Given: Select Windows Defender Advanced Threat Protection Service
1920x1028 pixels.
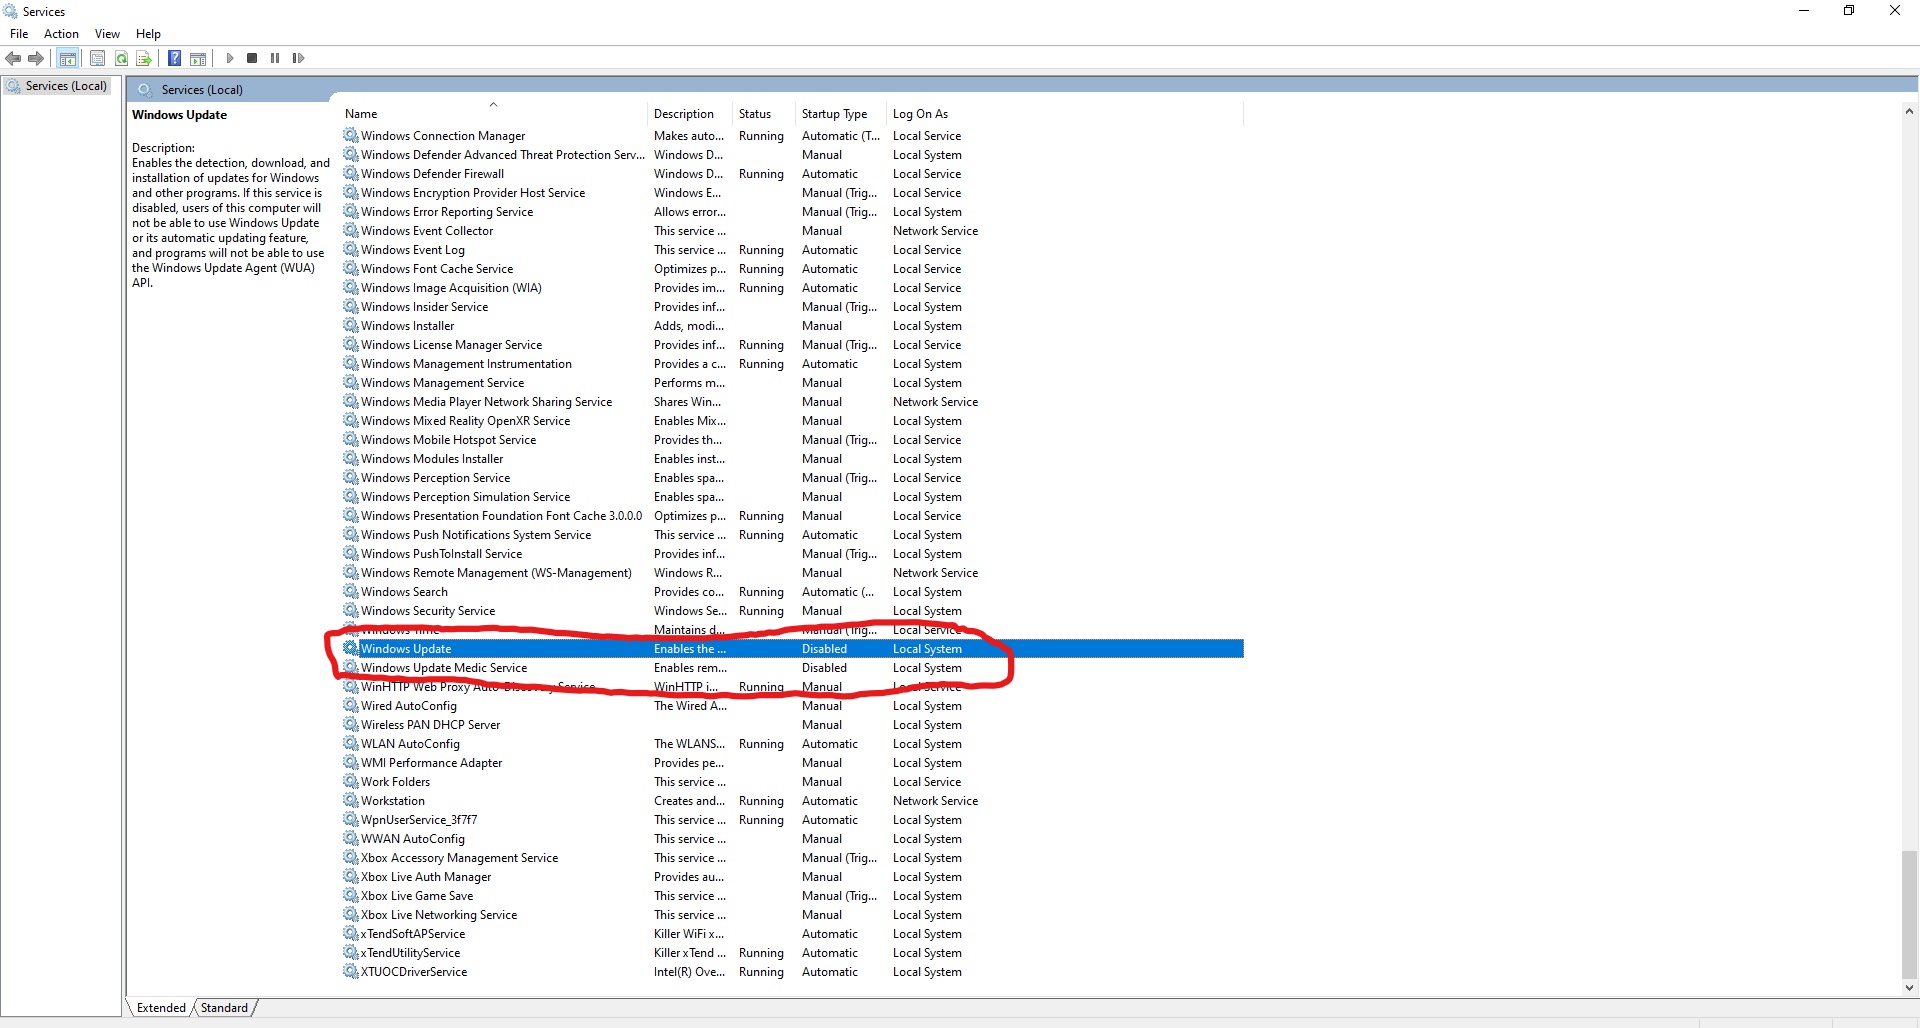Looking at the screenshot, I should 792,154.
